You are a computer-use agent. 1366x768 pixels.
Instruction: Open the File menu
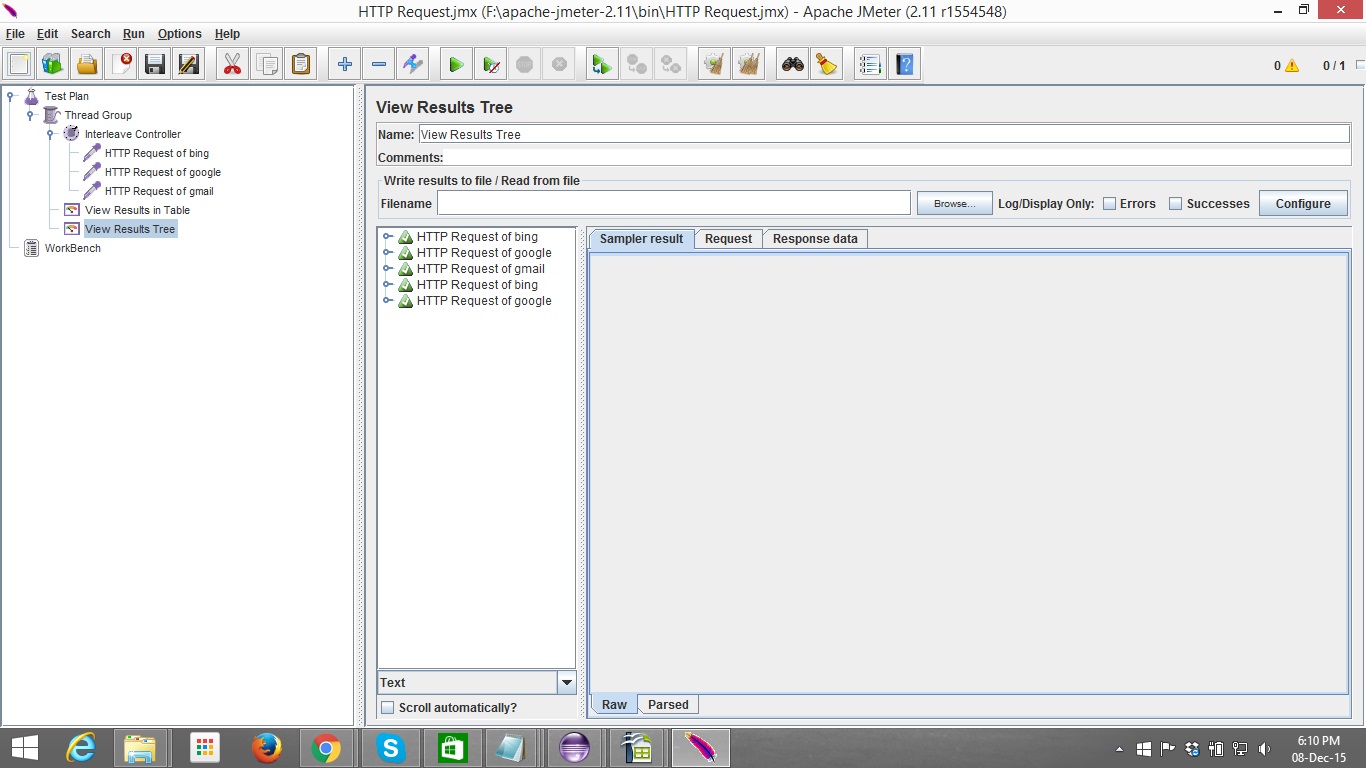[15, 34]
